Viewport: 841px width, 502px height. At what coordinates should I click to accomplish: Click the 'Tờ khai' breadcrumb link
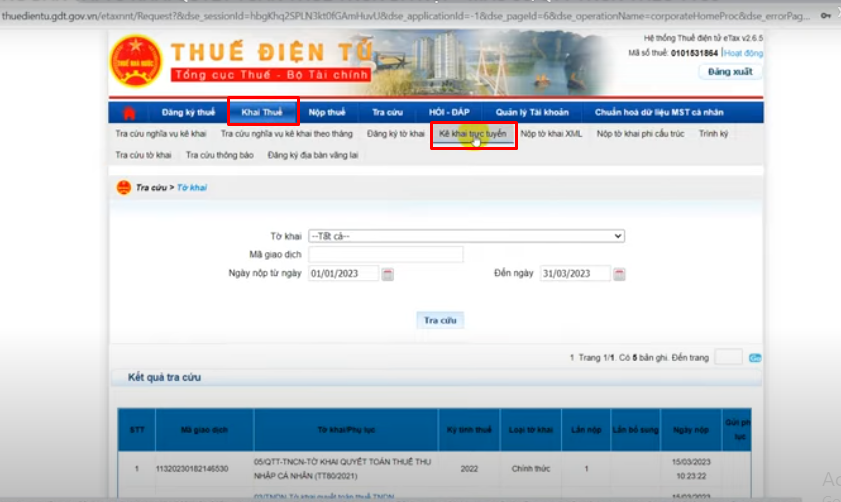click(x=192, y=188)
